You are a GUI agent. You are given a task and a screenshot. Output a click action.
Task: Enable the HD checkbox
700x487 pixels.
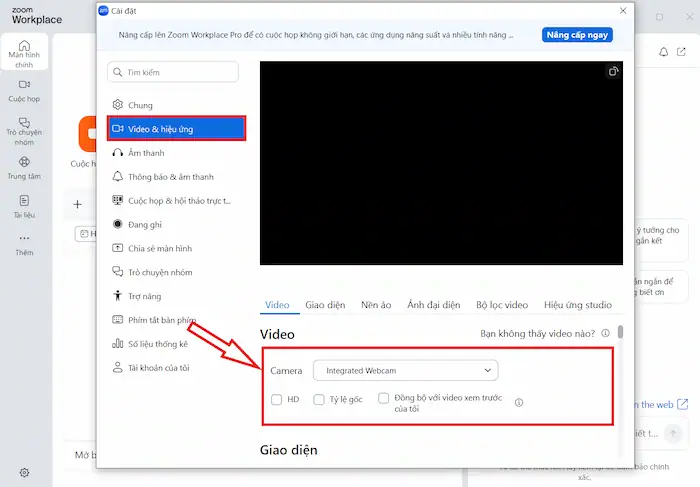tap(276, 399)
